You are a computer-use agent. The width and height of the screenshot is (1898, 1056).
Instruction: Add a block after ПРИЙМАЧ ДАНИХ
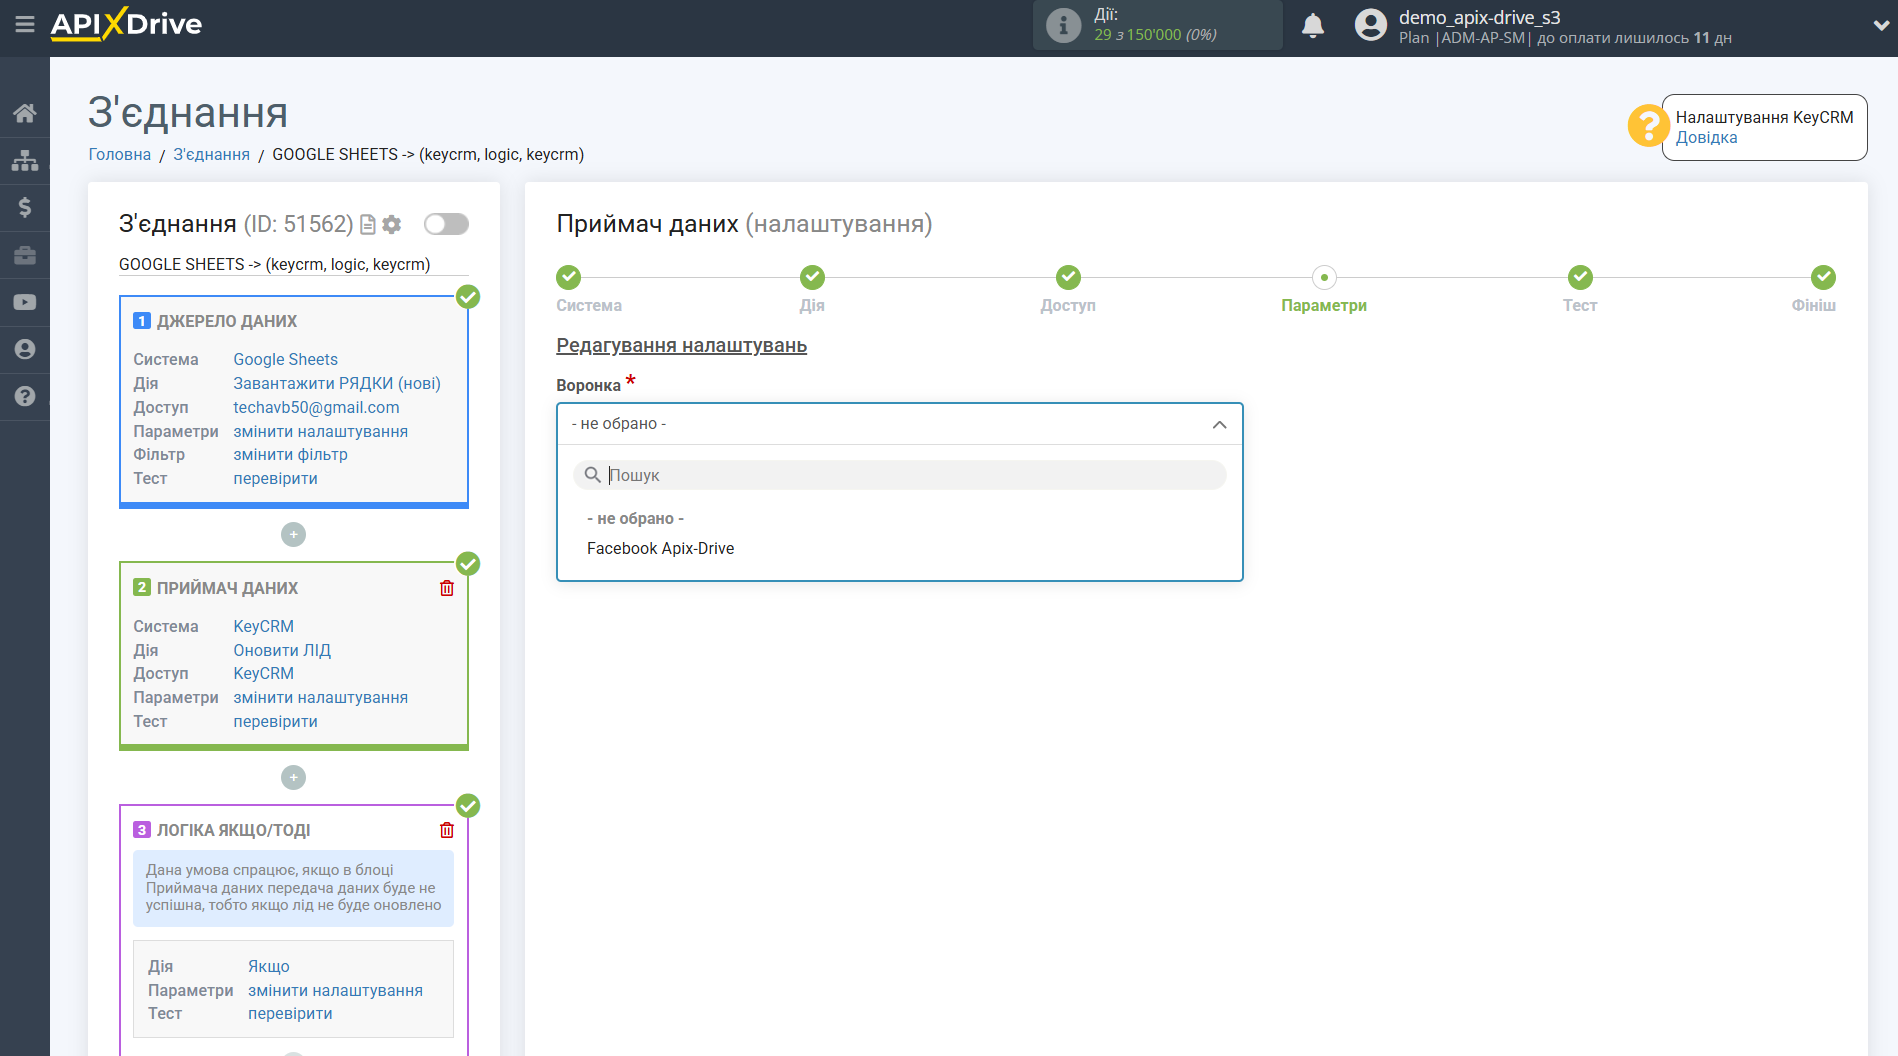click(293, 777)
